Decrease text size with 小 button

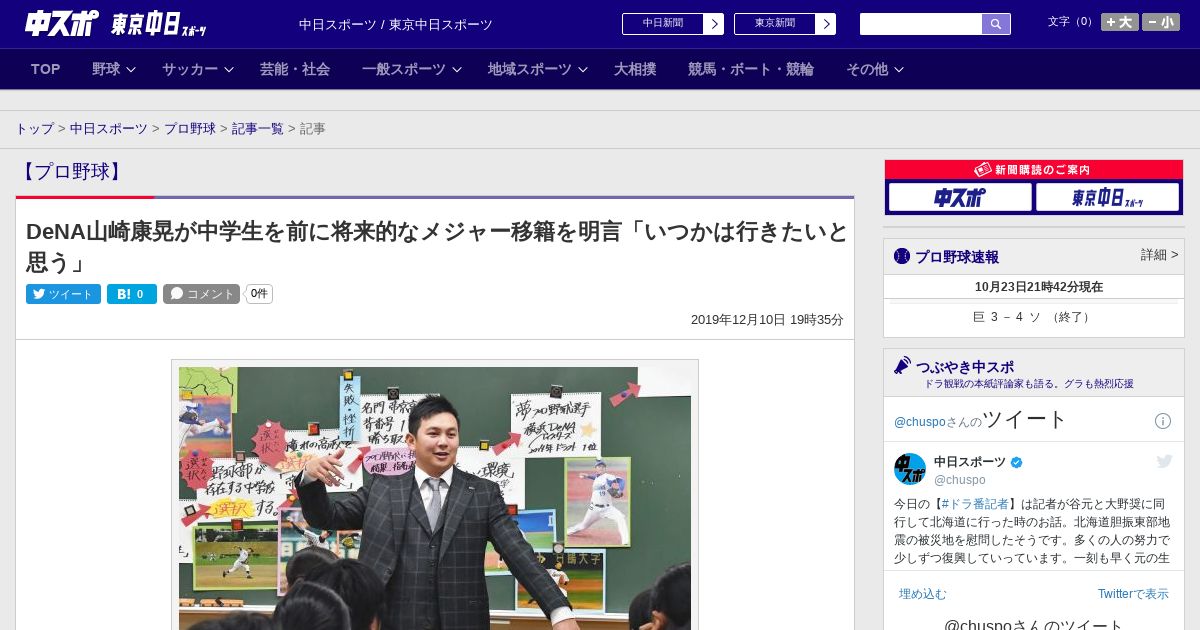pyautogui.click(x=1161, y=22)
